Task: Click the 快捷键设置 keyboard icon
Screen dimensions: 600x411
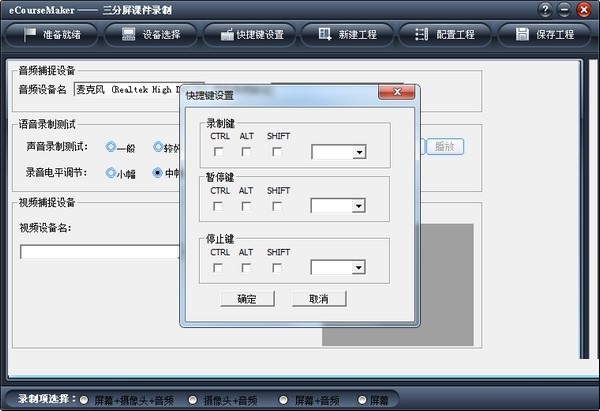Action: pos(227,35)
